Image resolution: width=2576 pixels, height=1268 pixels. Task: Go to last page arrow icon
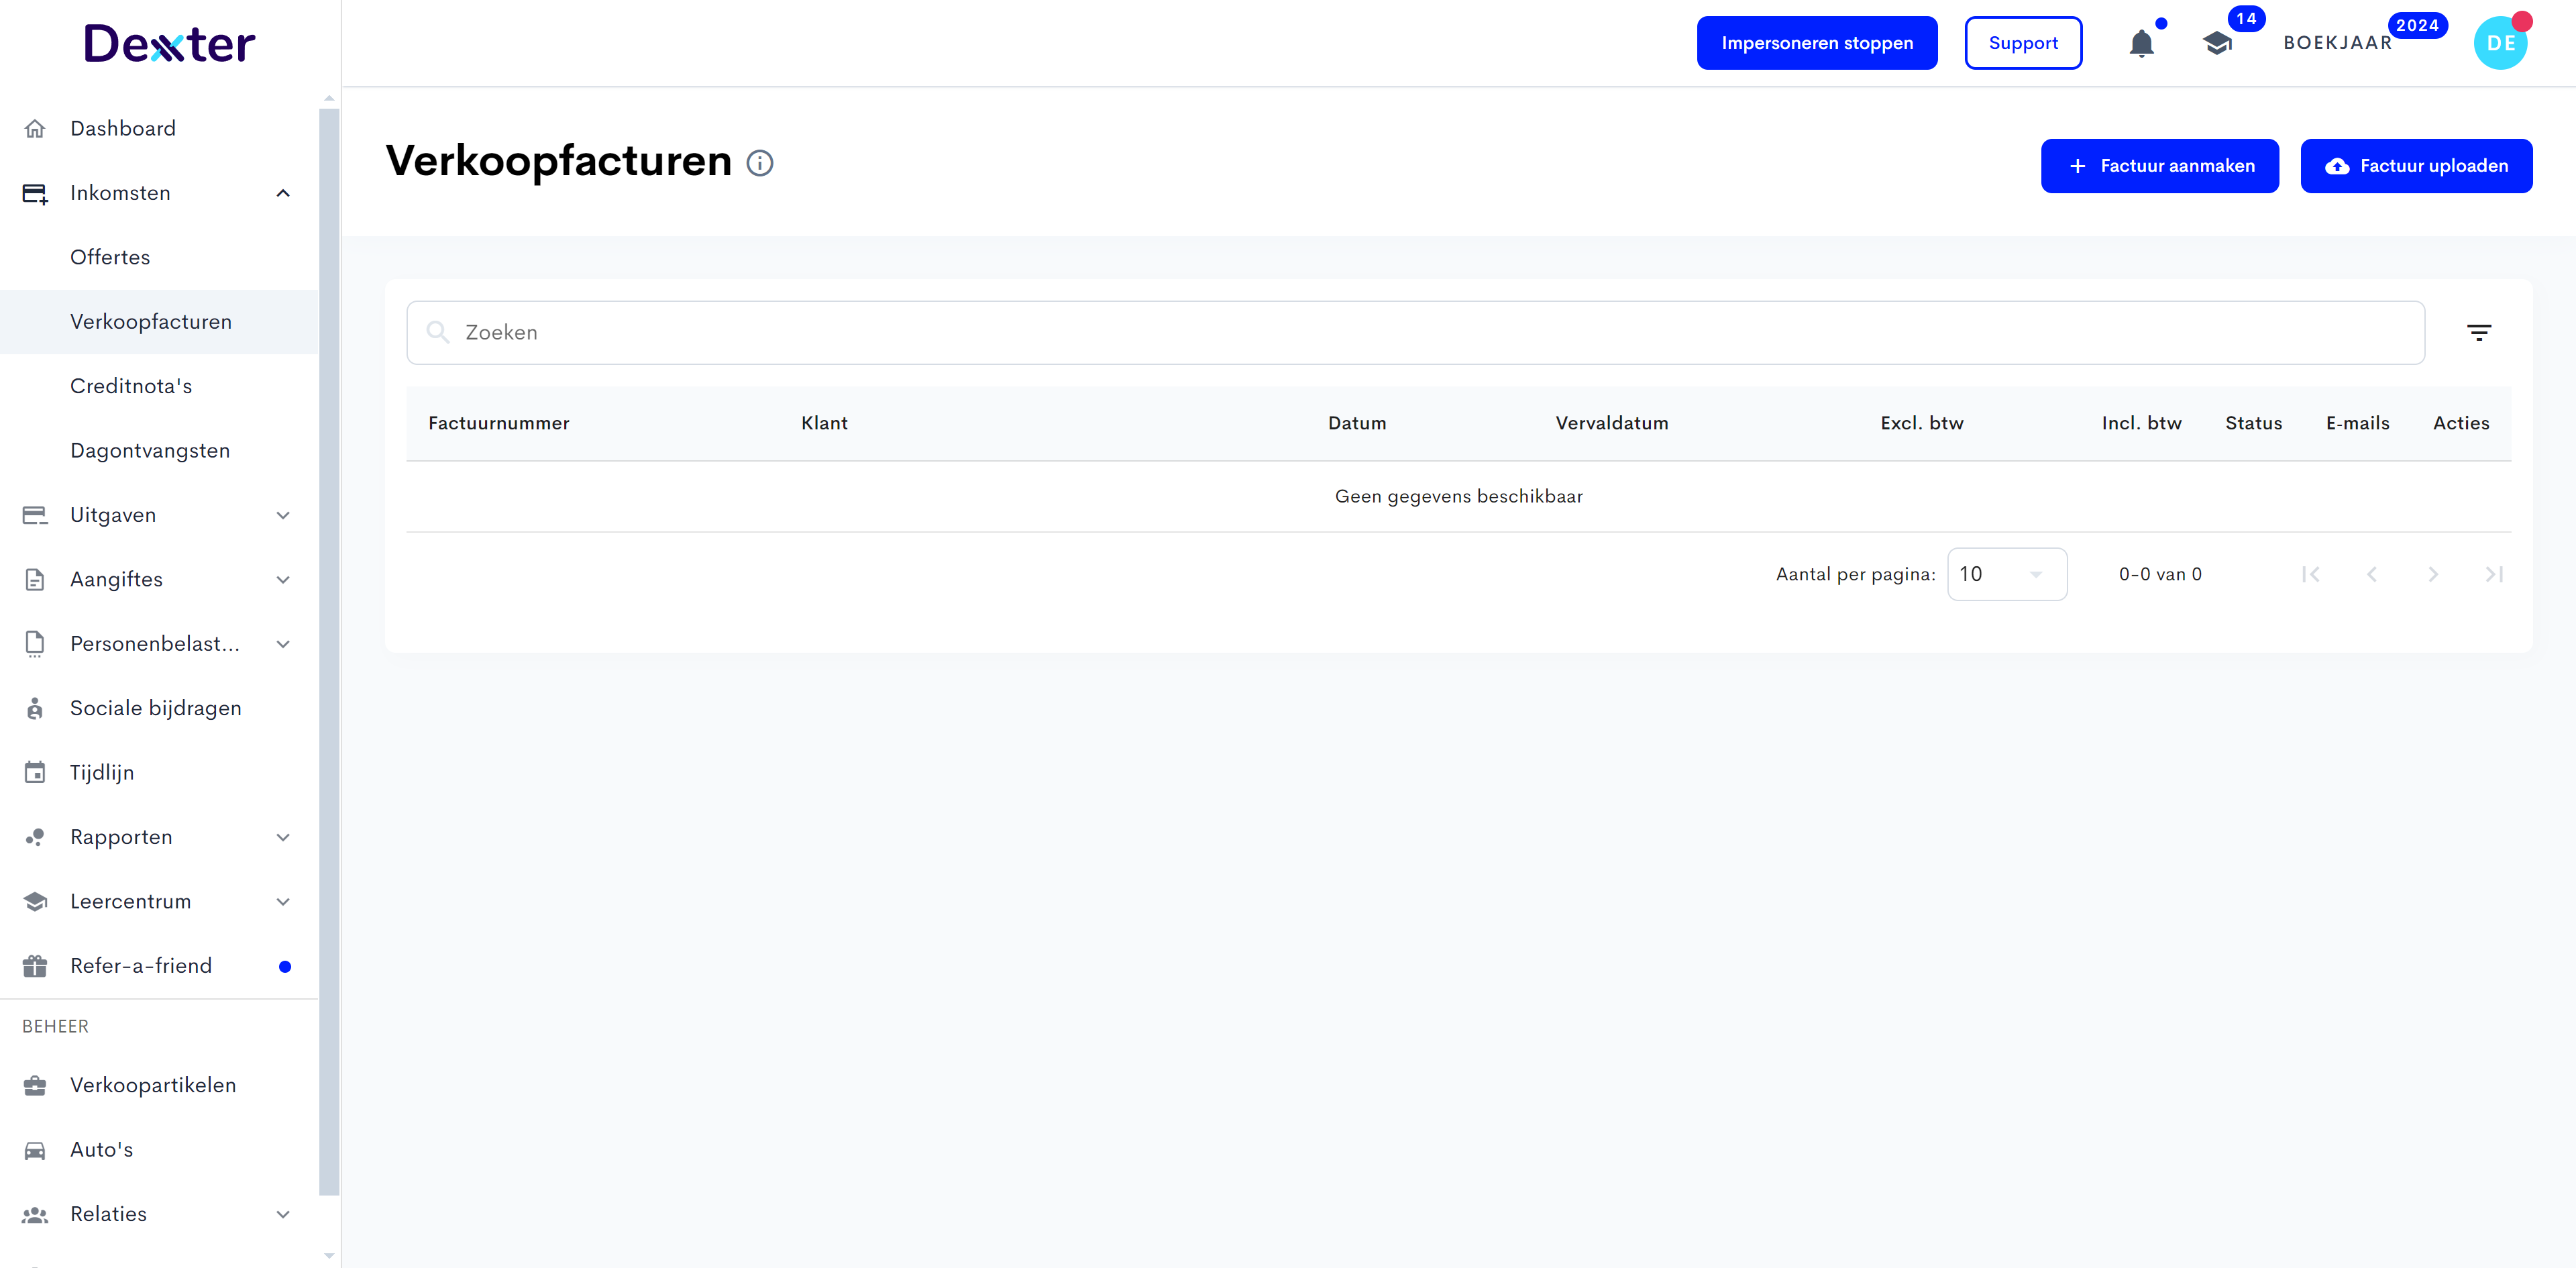pos(2494,574)
